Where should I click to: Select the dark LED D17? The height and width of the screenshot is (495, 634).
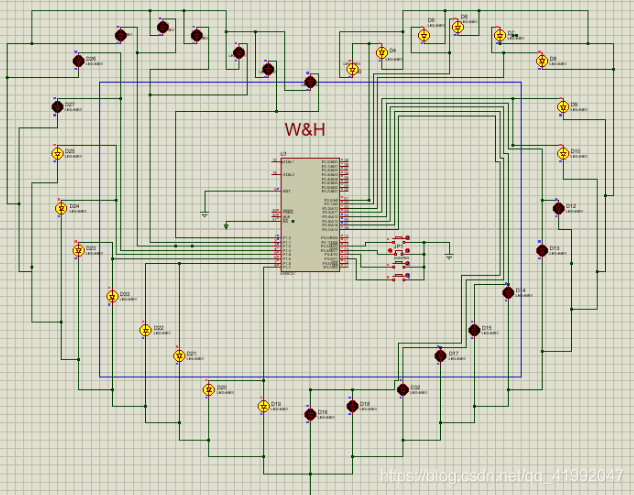click(x=440, y=355)
